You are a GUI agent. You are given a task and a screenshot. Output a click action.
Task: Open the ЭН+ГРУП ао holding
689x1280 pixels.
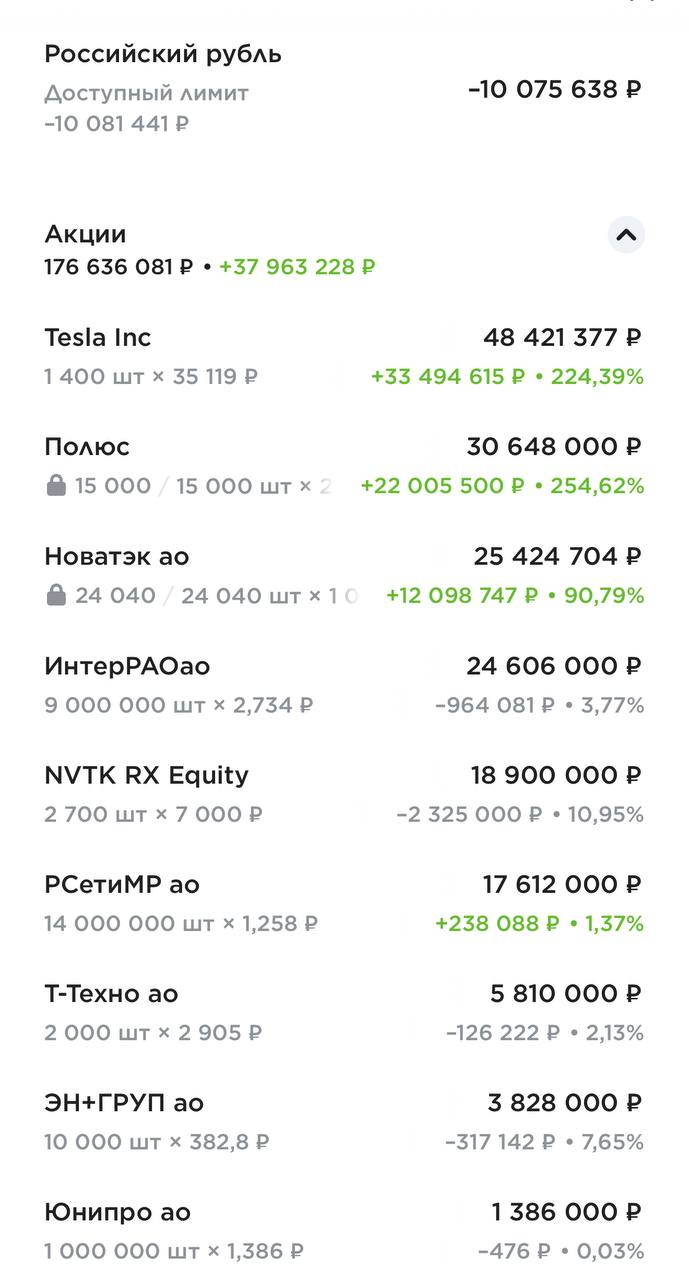tap(124, 1103)
